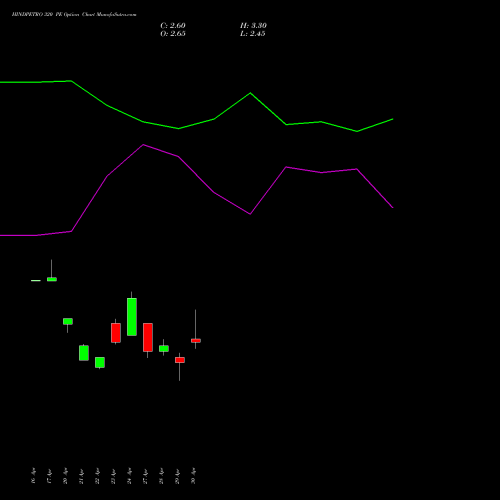Select the high value H: 3.30
Image resolution: width=500 pixels, height=500 pixels.
coord(253,26)
